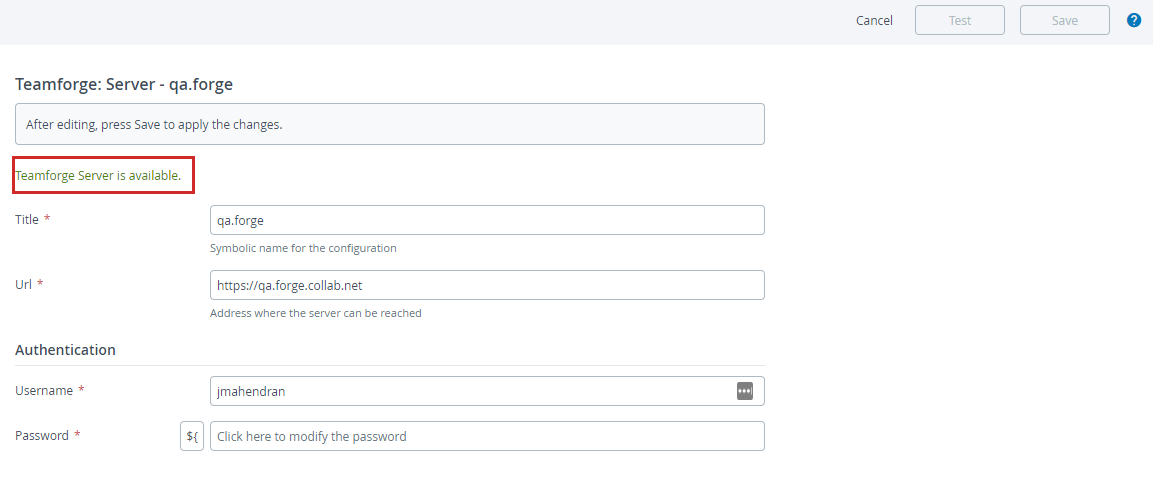This screenshot has height=479, width=1153.
Task: Click the Authentication section header
Action: coord(65,350)
